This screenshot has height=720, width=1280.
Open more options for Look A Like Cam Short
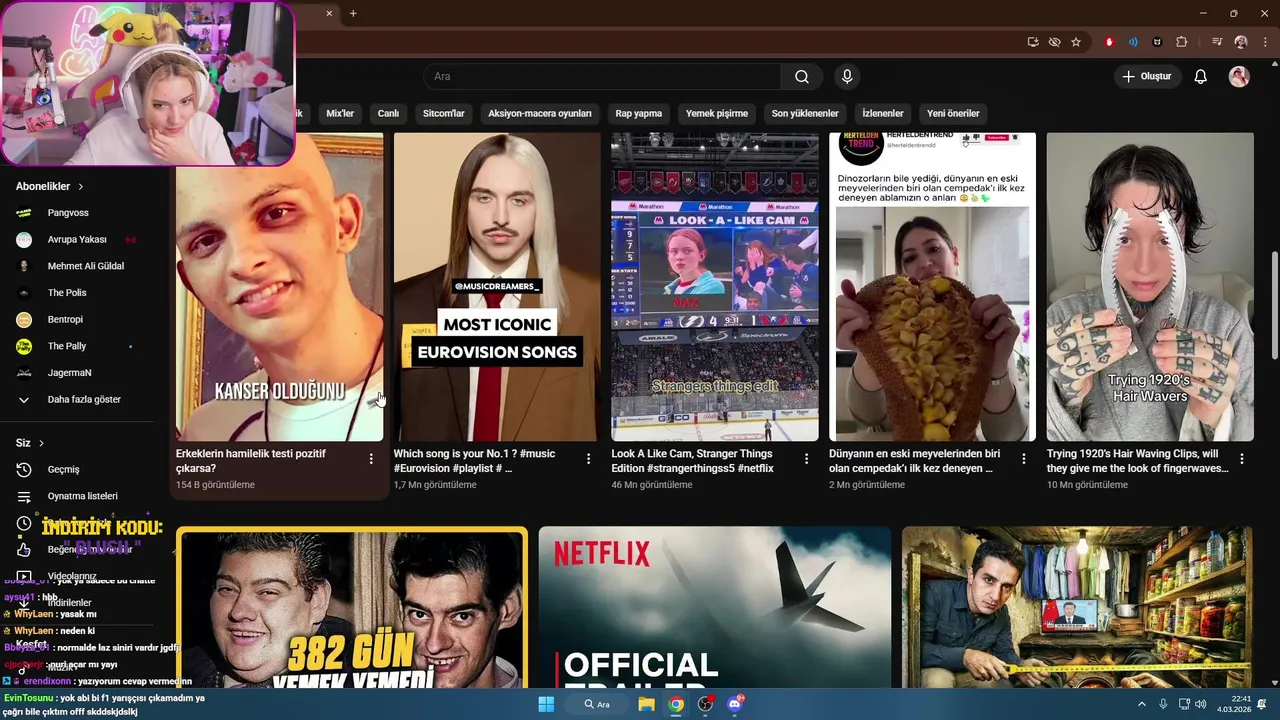[806, 459]
